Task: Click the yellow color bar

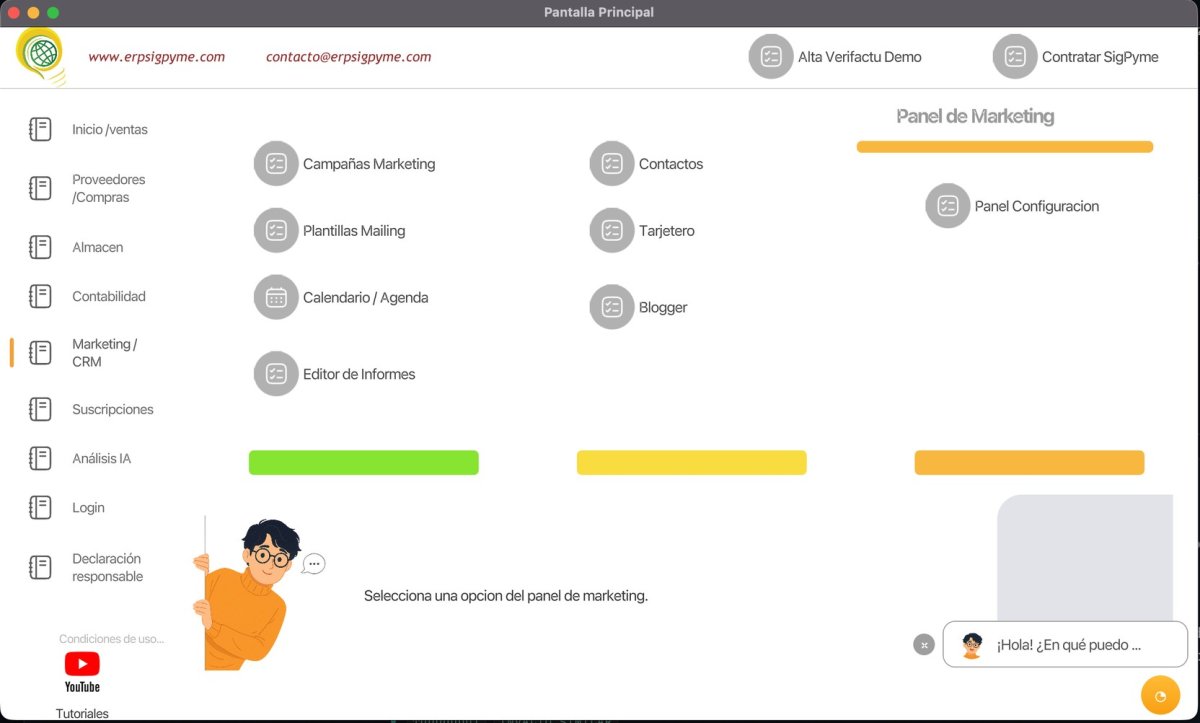Action: pos(692,462)
